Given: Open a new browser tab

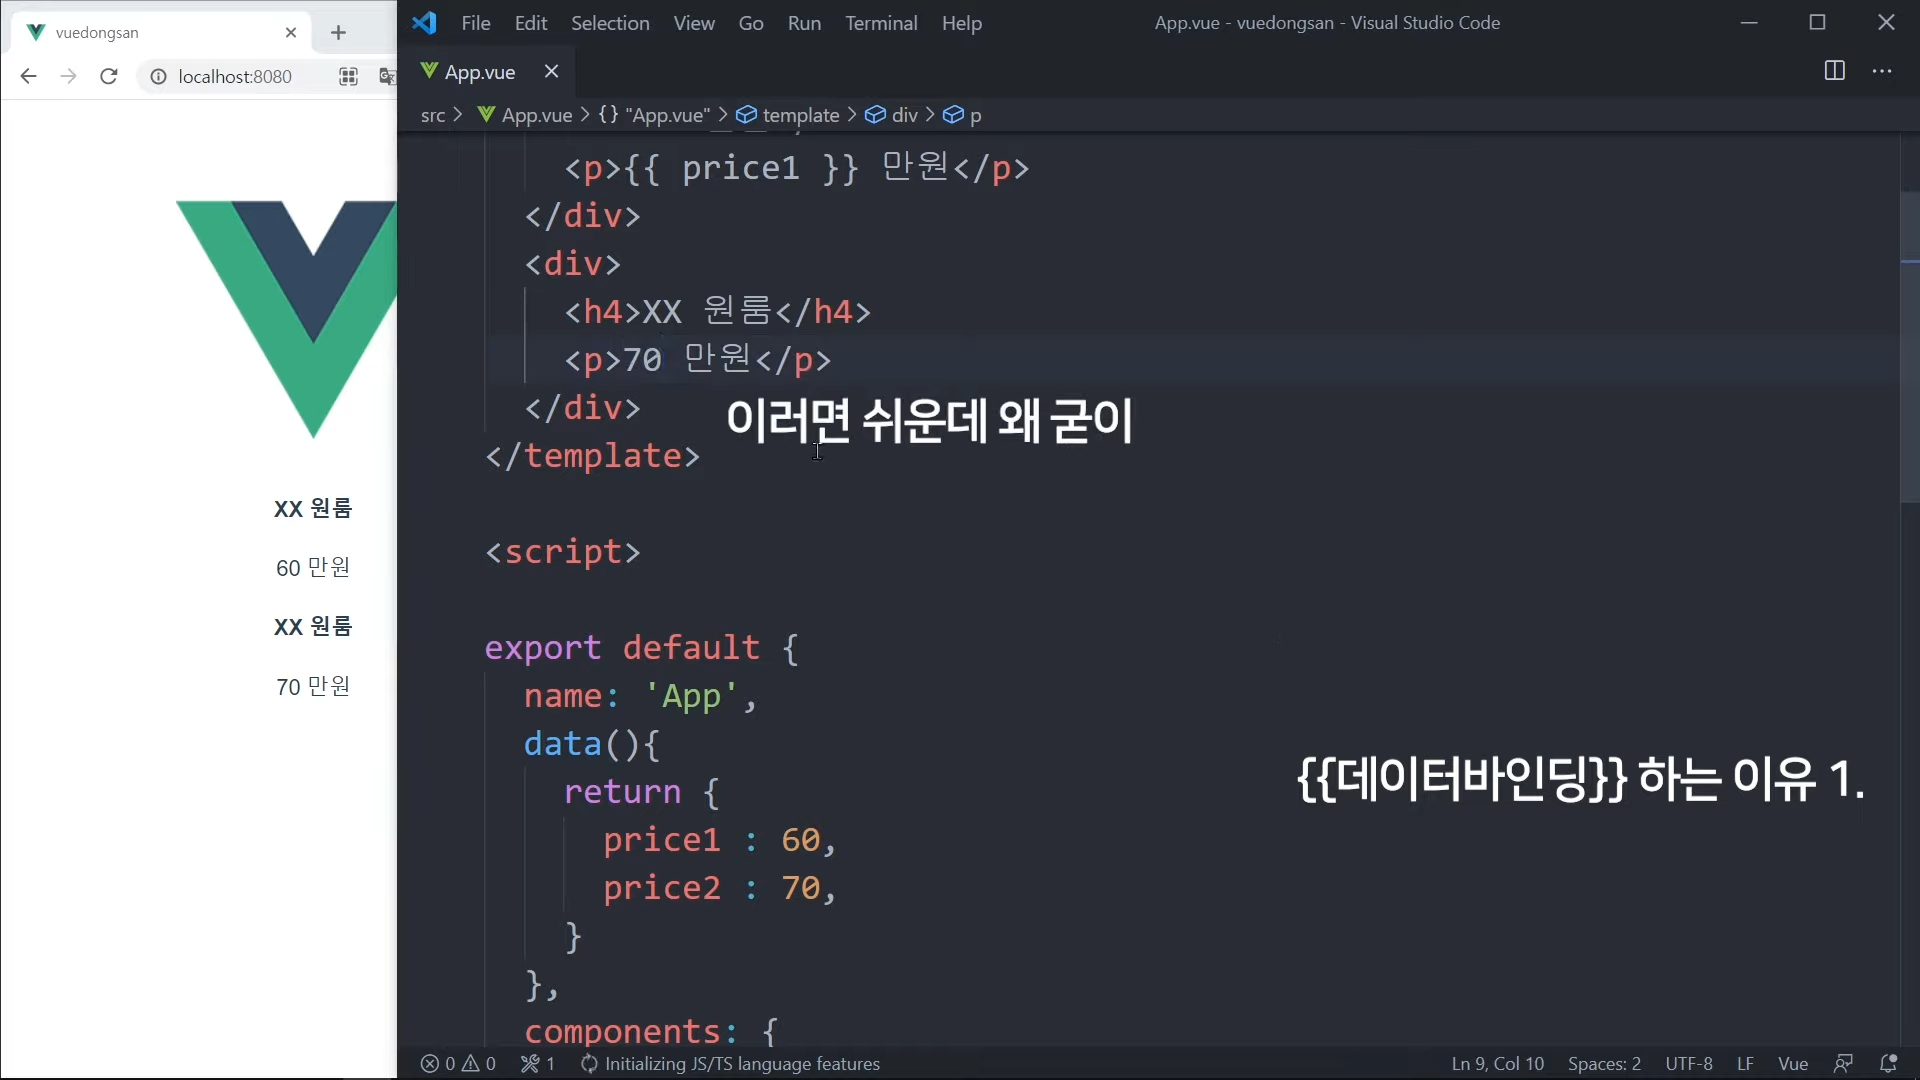Looking at the screenshot, I should pos(338,32).
